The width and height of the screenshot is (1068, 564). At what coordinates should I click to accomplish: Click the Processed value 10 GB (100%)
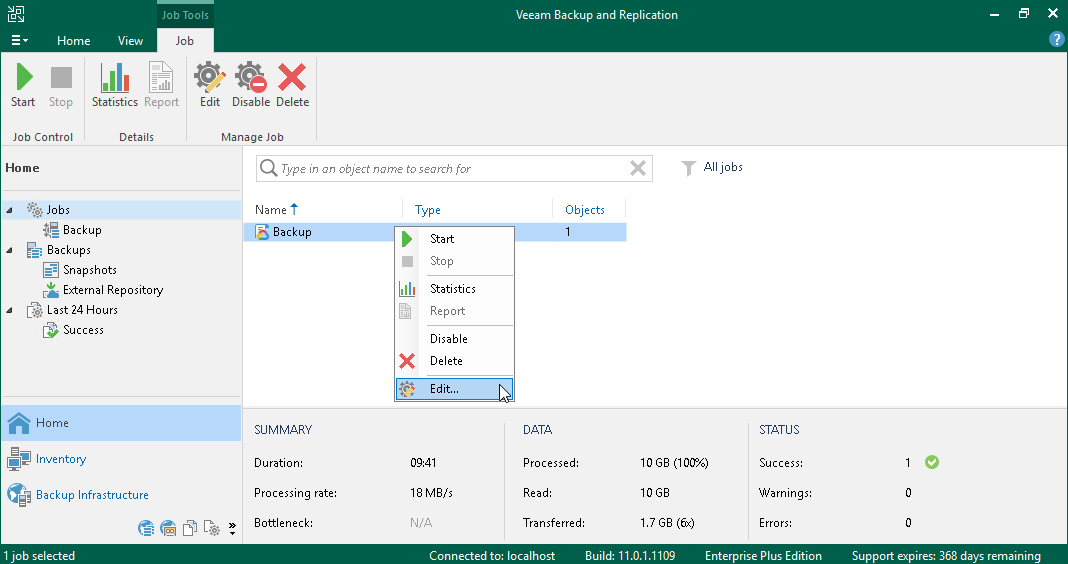point(674,463)
